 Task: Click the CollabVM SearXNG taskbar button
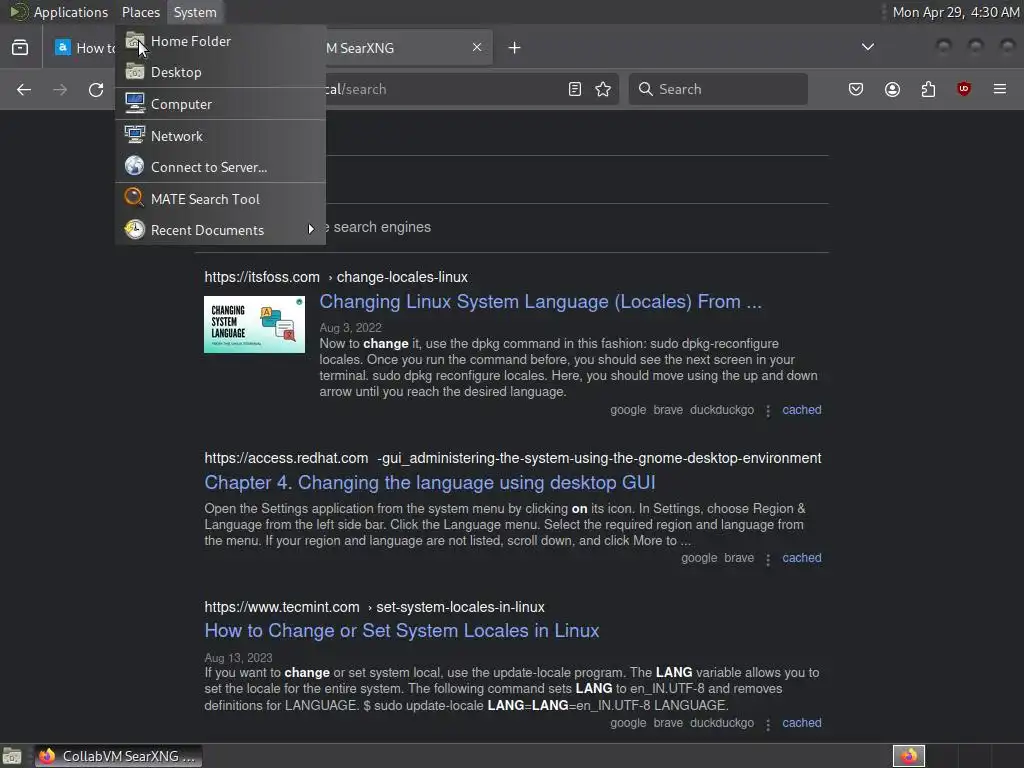tap(119, 756)
